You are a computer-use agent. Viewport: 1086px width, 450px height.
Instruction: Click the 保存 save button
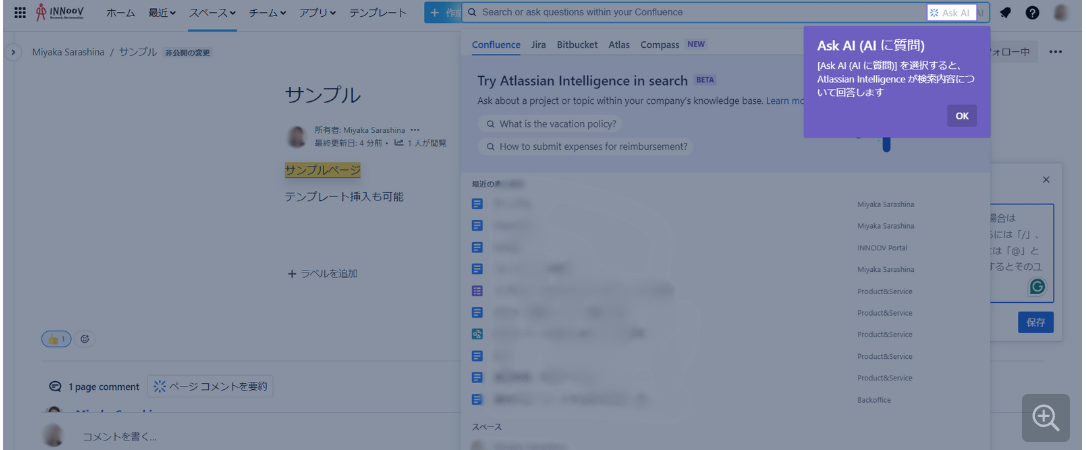point(1035,322)
